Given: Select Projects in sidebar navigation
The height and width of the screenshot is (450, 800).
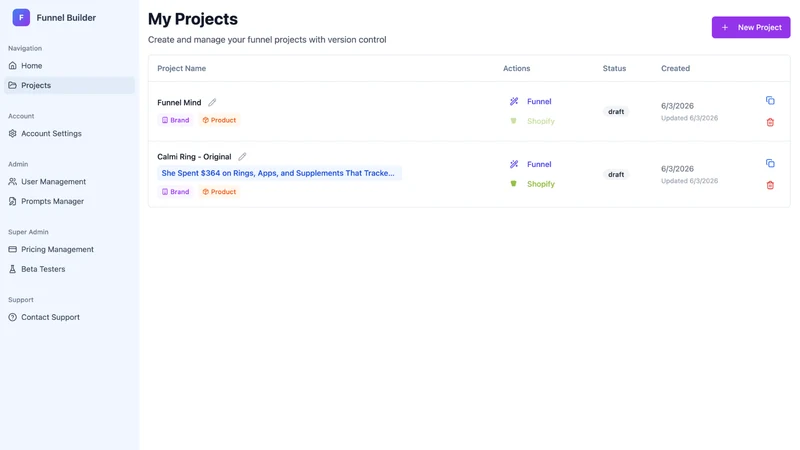Looking at the screenshot, I should coord(69,85).
